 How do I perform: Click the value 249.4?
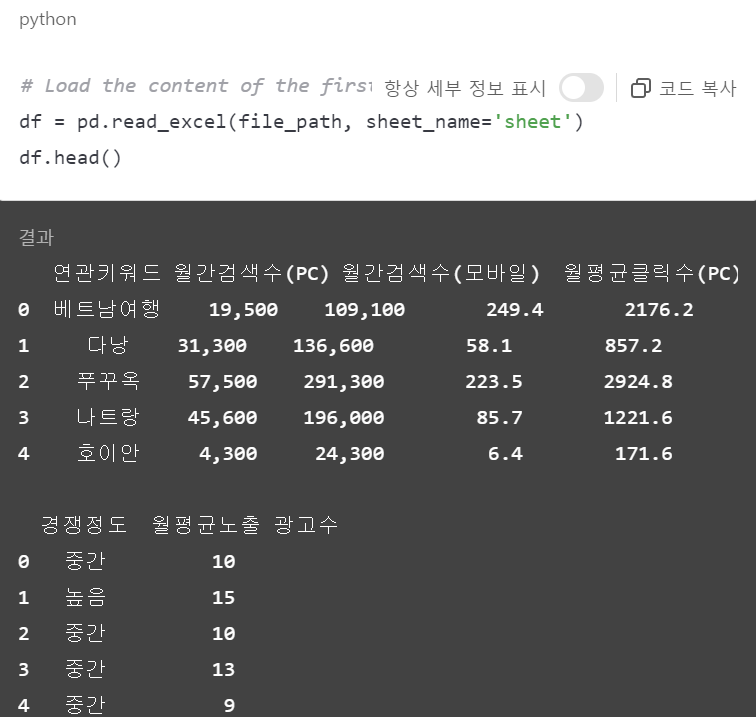tap(514, 310)
